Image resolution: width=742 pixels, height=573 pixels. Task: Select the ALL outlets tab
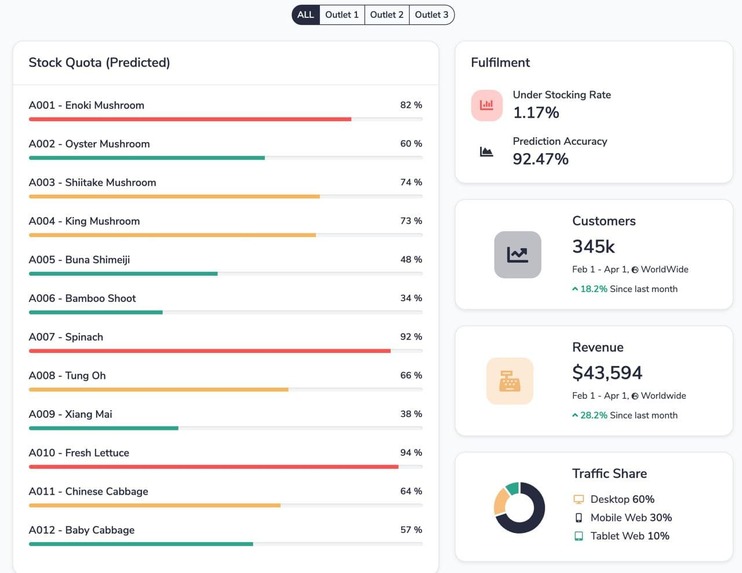[x=306, y=15]
